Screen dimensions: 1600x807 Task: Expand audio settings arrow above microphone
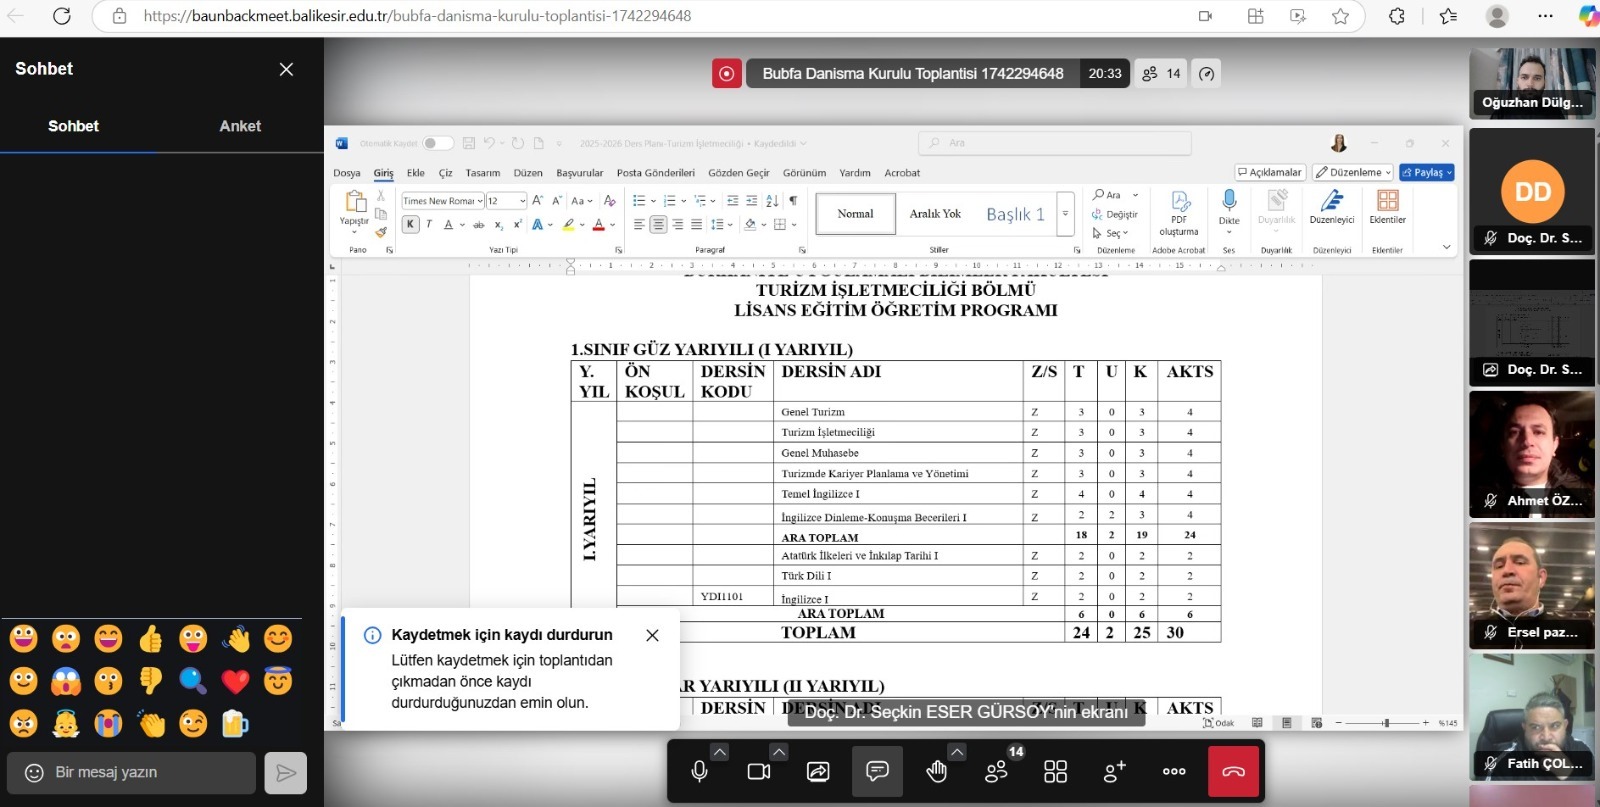click(x=720, y=752)
